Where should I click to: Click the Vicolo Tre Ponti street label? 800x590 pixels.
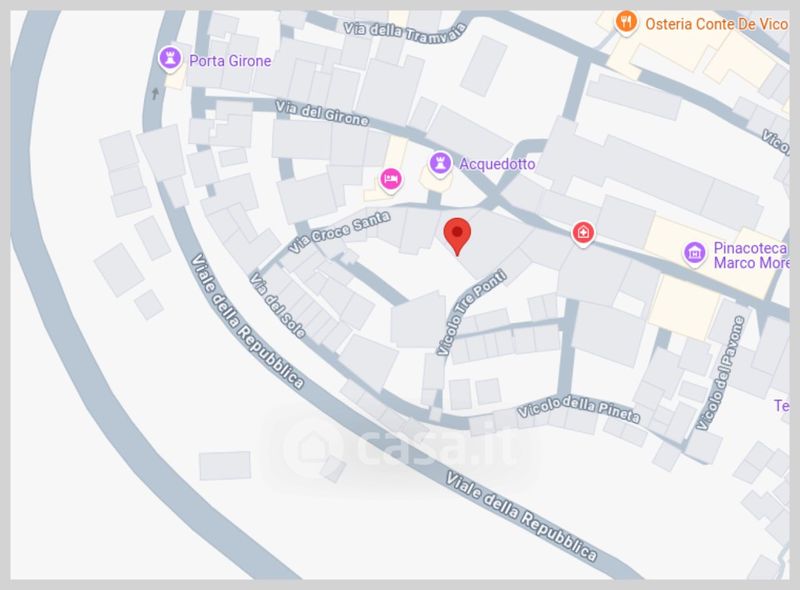(471, 312)
